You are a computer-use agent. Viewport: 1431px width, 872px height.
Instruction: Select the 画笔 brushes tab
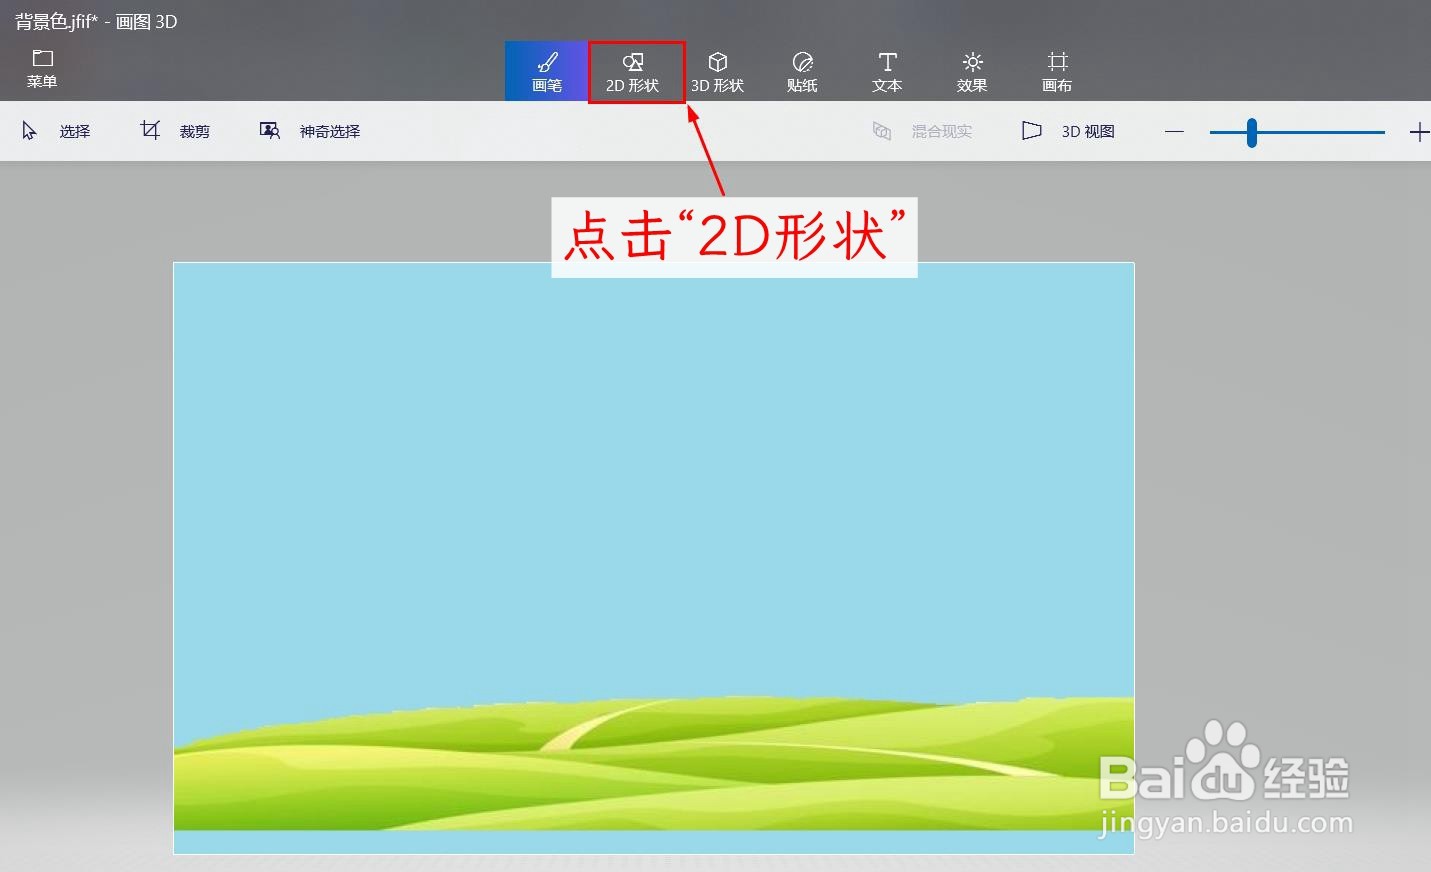(546, 71)
